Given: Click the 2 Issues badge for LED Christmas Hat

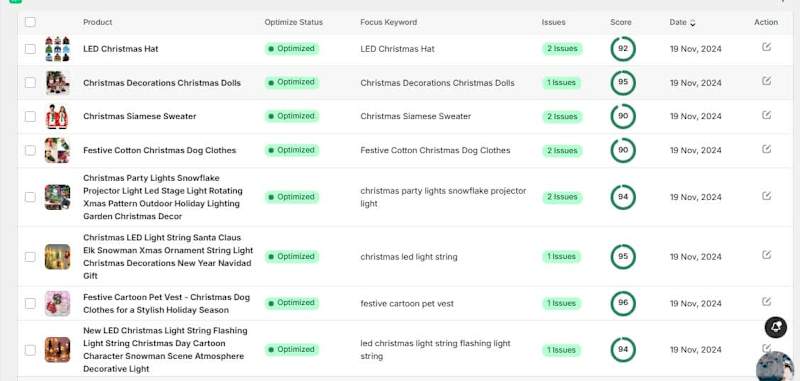Looking at the screenshot, I should click(x=562, y=49).
